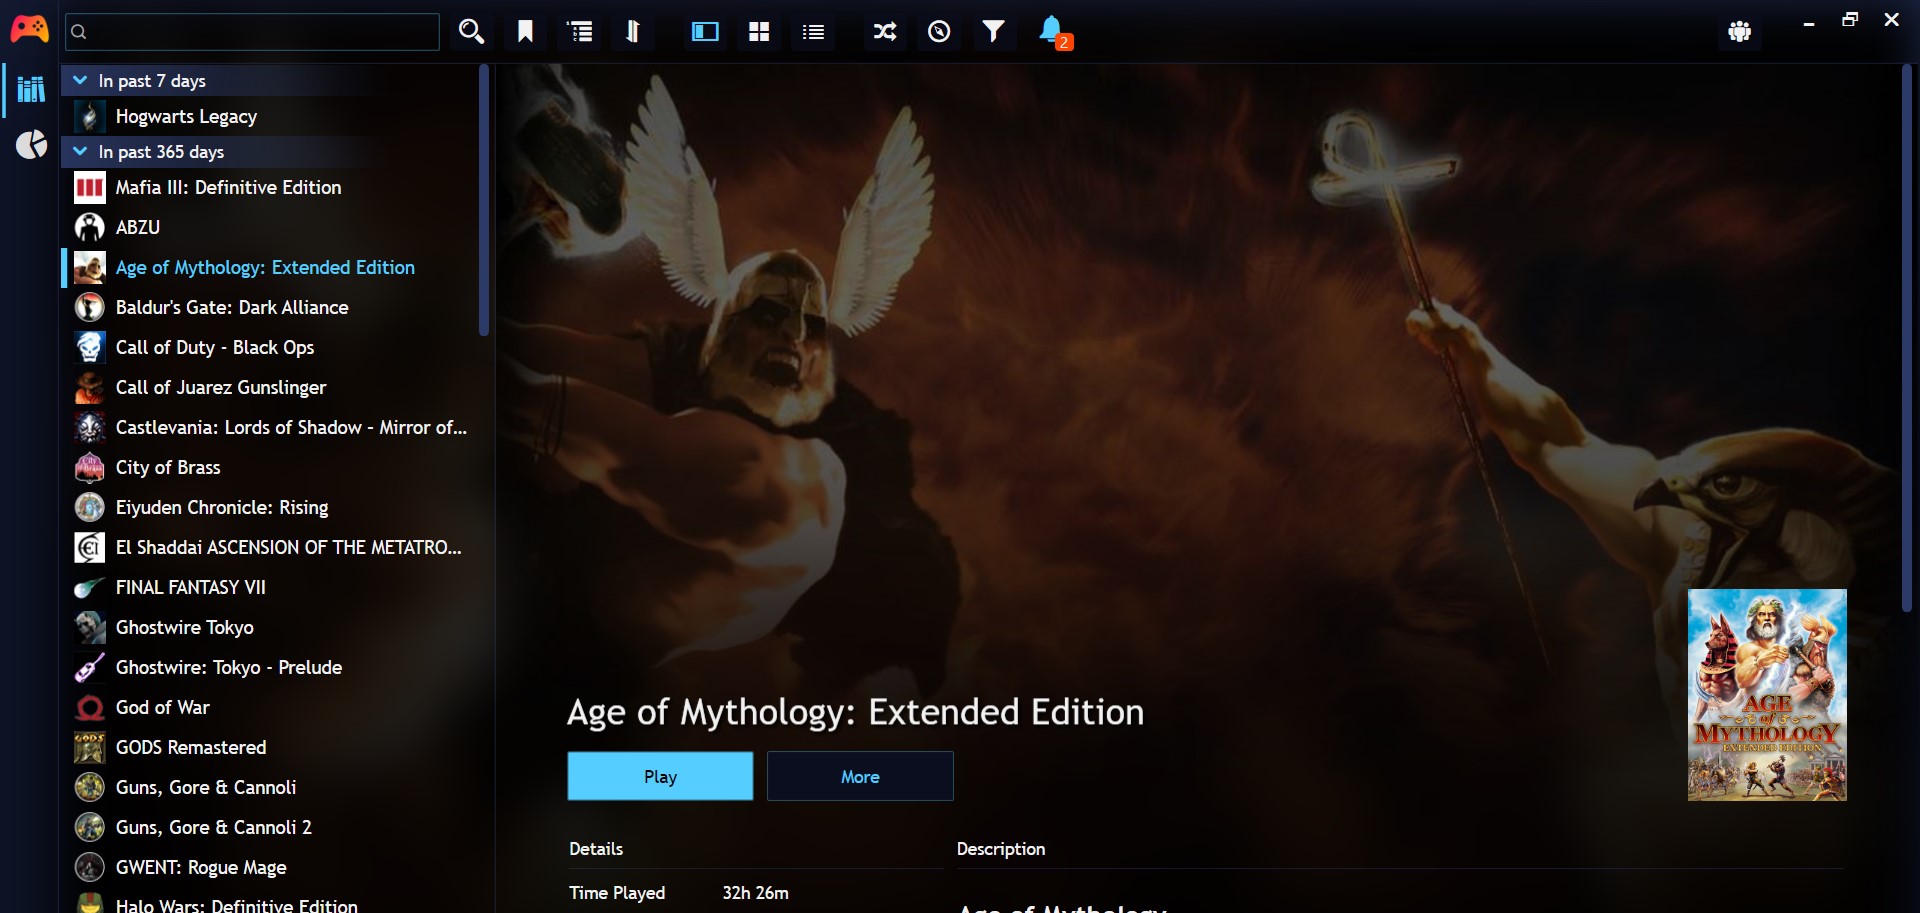
Task: Click the ABZU game icon
Action: click(x=90, y=227)
